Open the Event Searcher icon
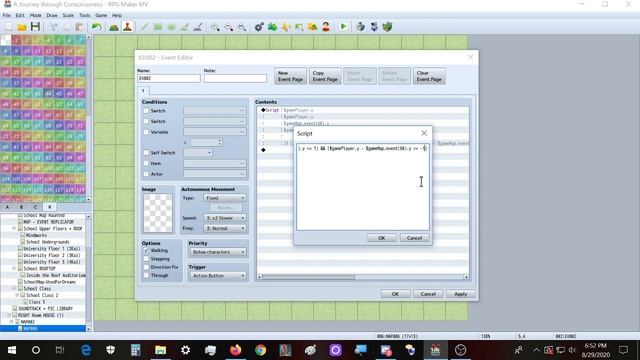Screen dimensions: 640x360 click(299, 27)
